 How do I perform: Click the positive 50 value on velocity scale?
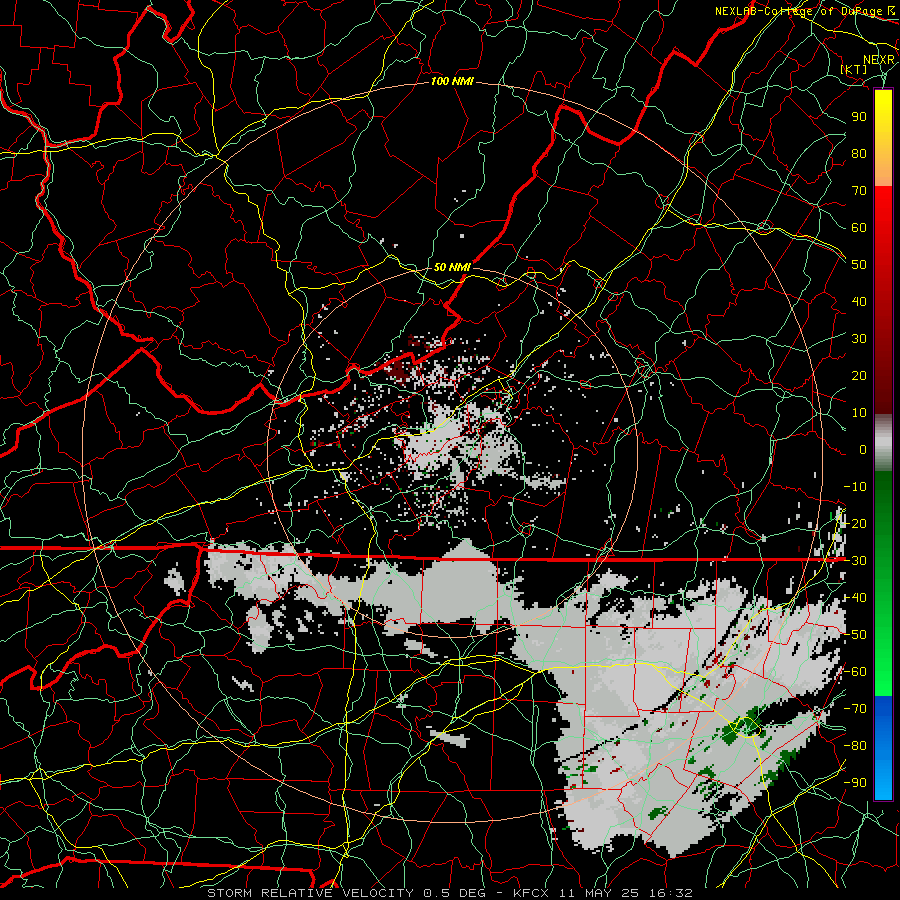pos(859,265)
